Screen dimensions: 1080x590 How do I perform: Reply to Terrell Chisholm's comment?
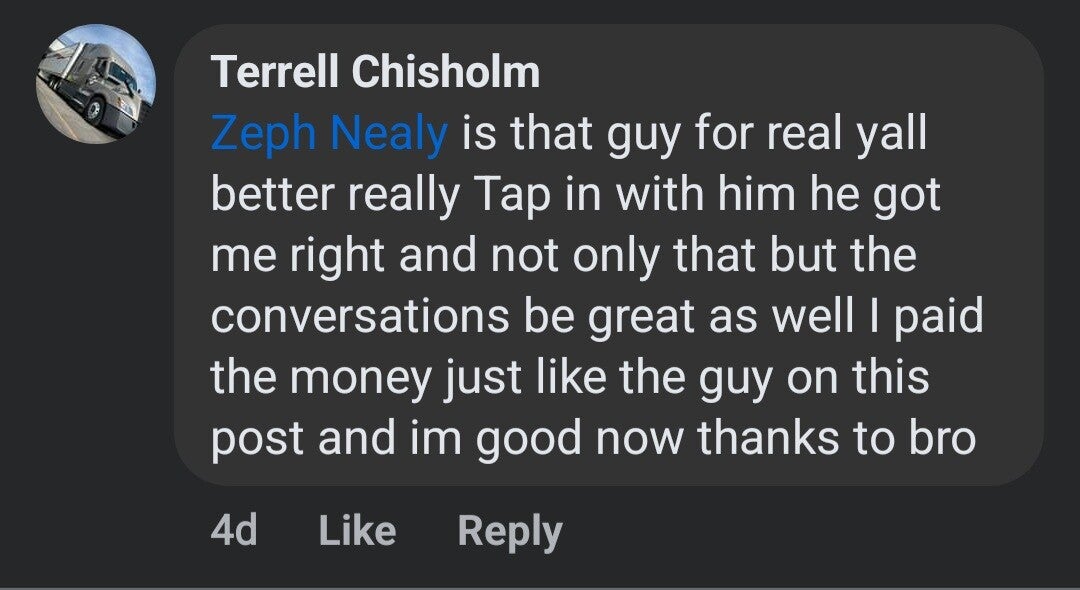tap(509, 530)
